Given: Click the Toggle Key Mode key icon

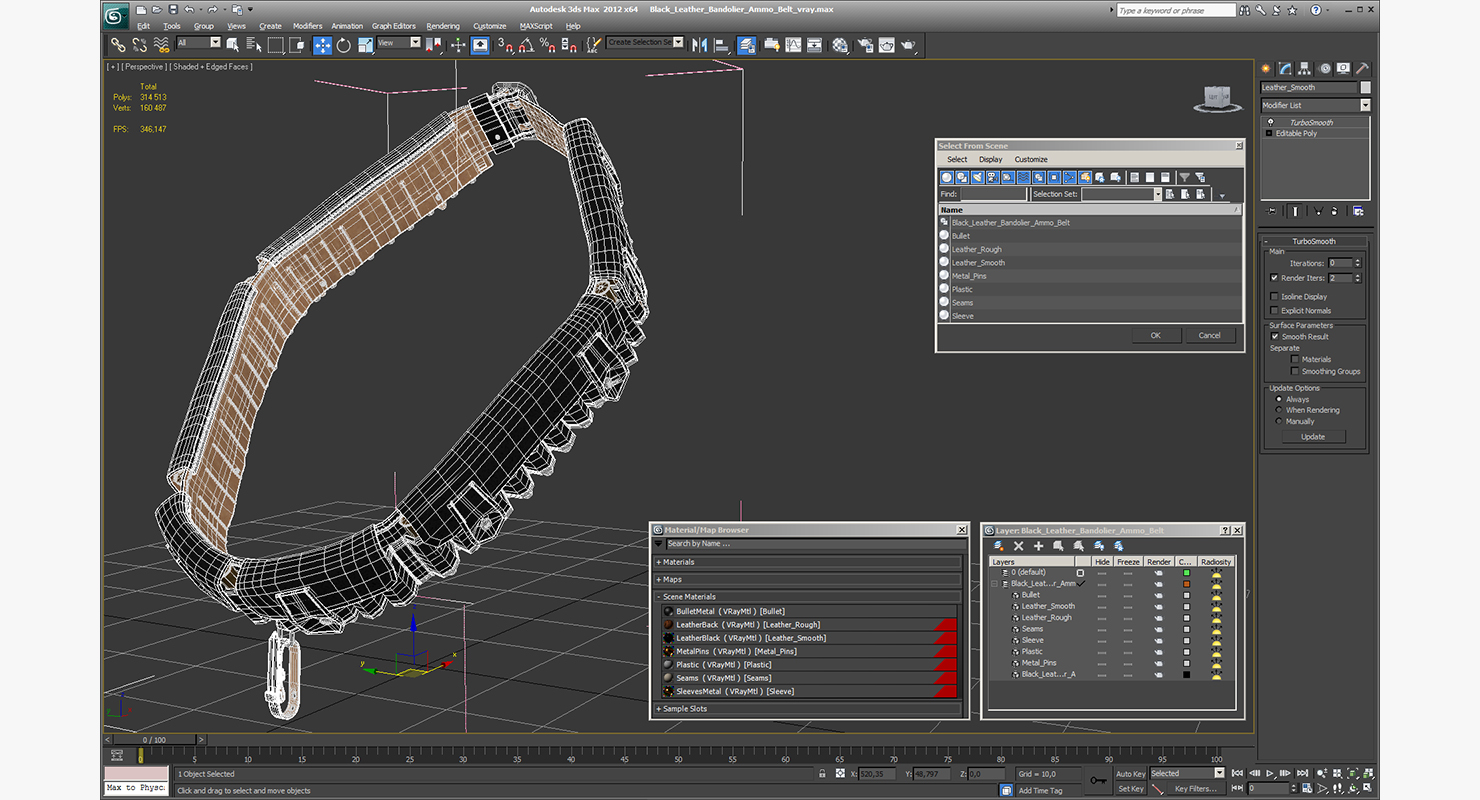Looking at the screenshot, I should click(1098, 780).
